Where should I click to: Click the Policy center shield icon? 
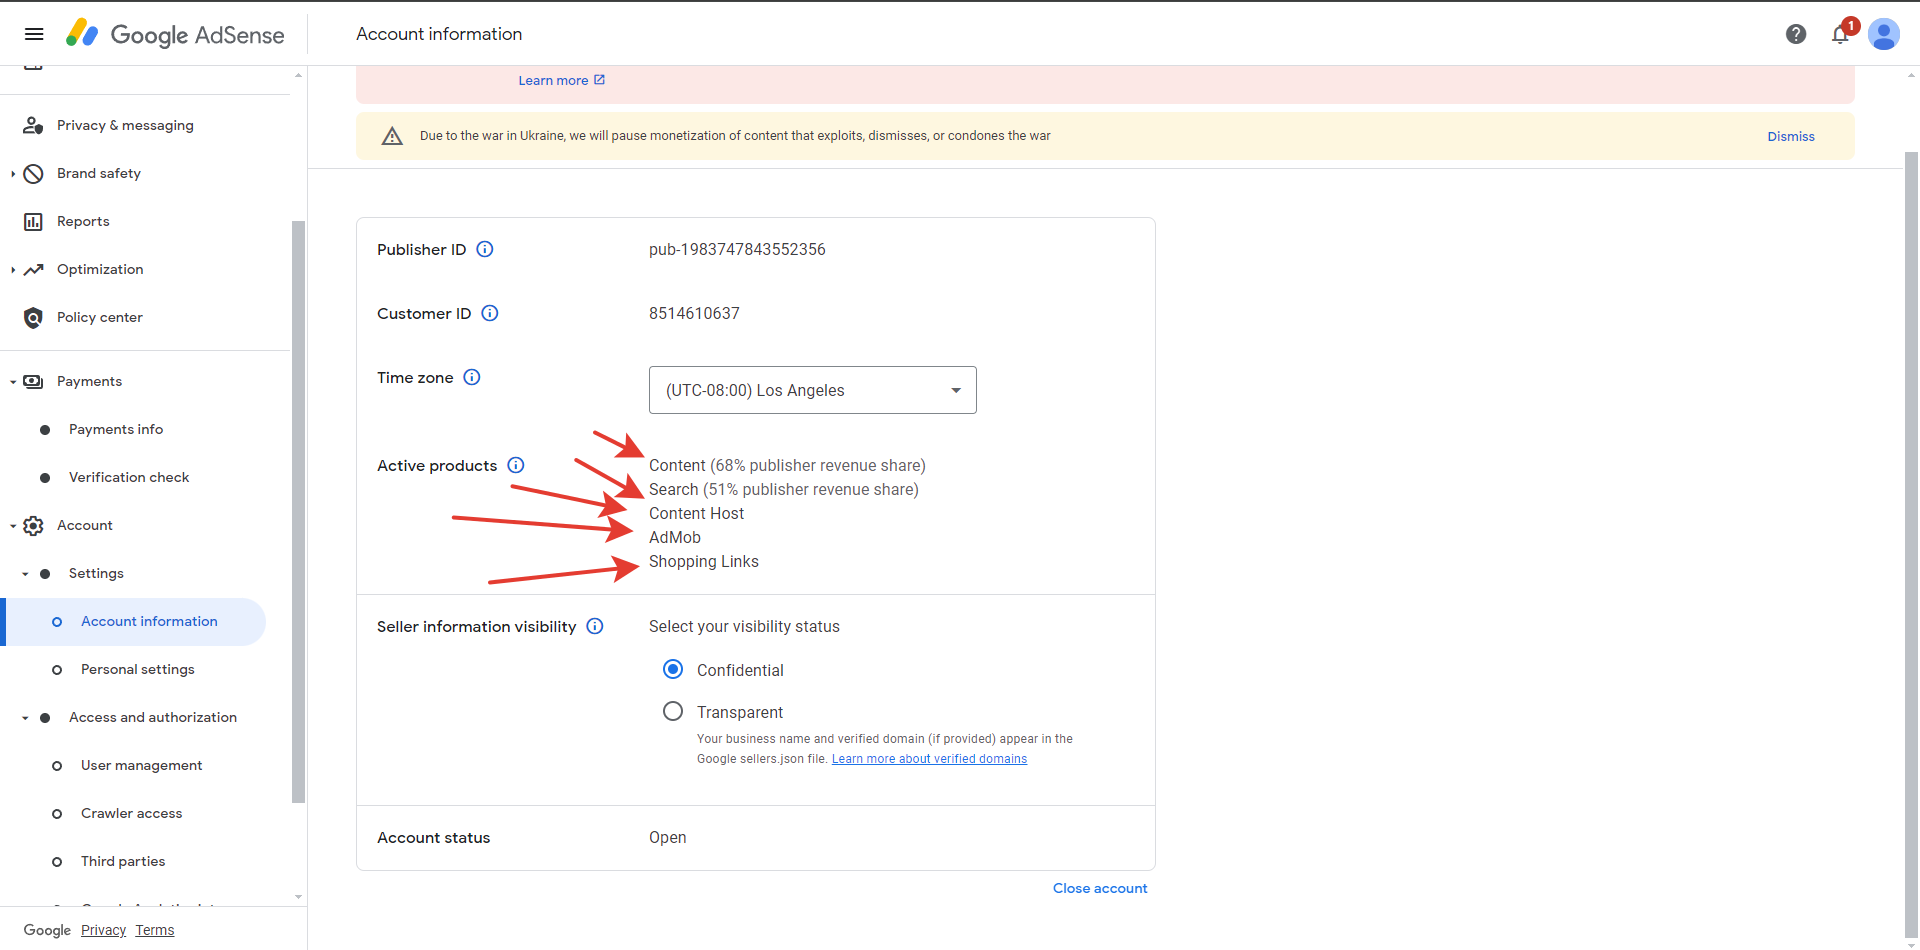click(x=33, y=317)
